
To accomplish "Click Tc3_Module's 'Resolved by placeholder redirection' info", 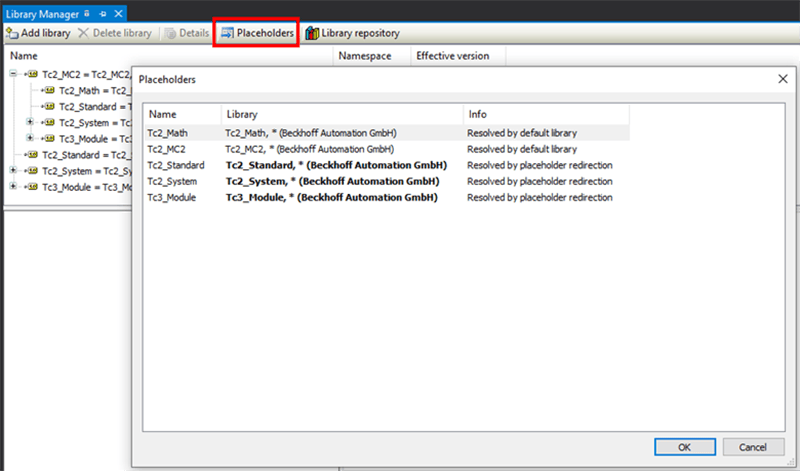I will 540,197.
